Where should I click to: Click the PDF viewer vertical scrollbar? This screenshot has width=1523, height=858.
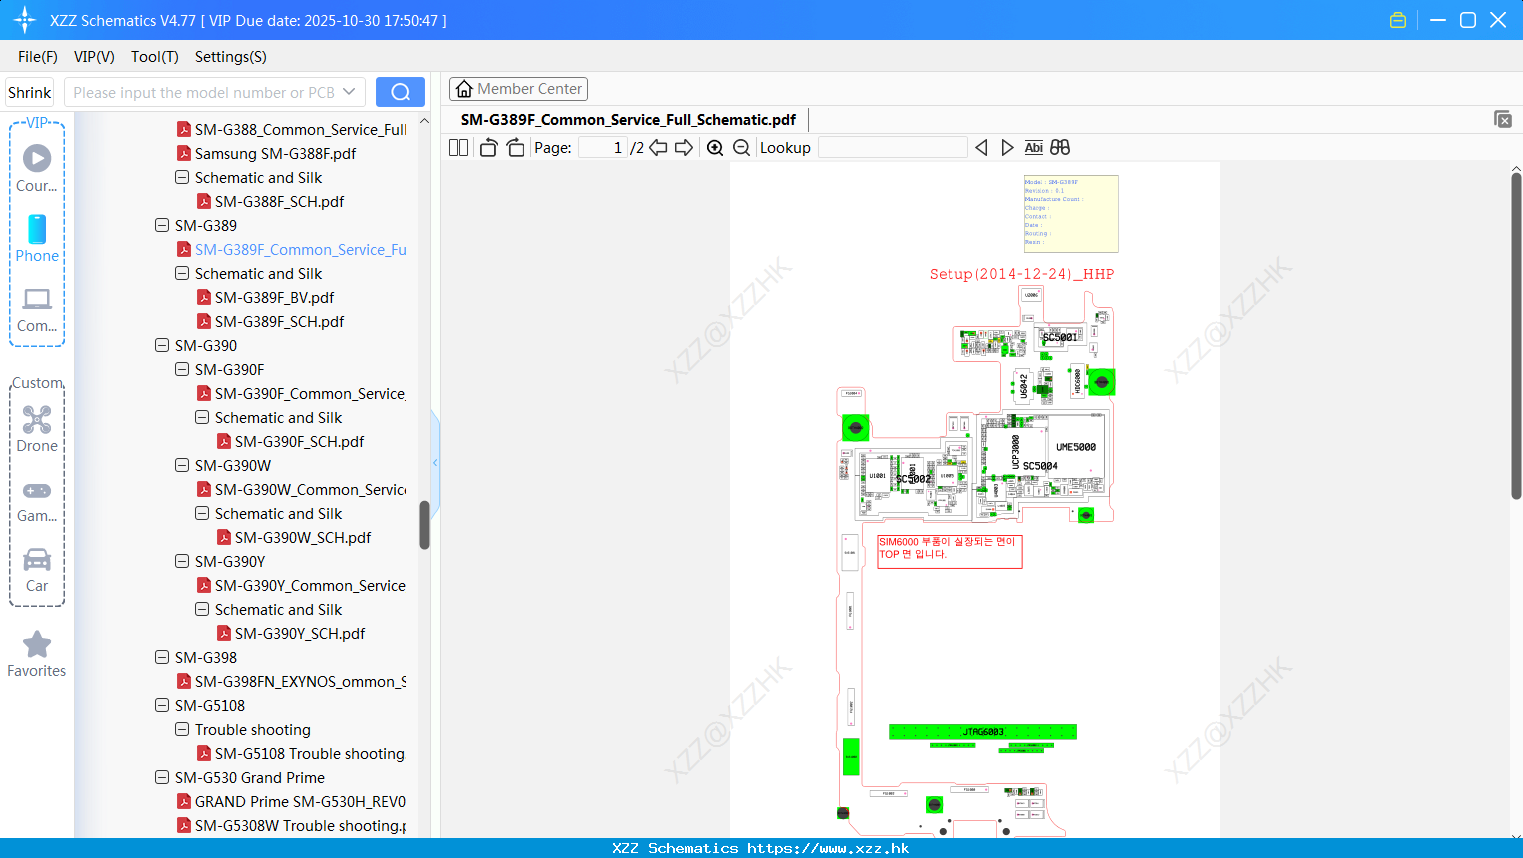[x=1516, y=335]
